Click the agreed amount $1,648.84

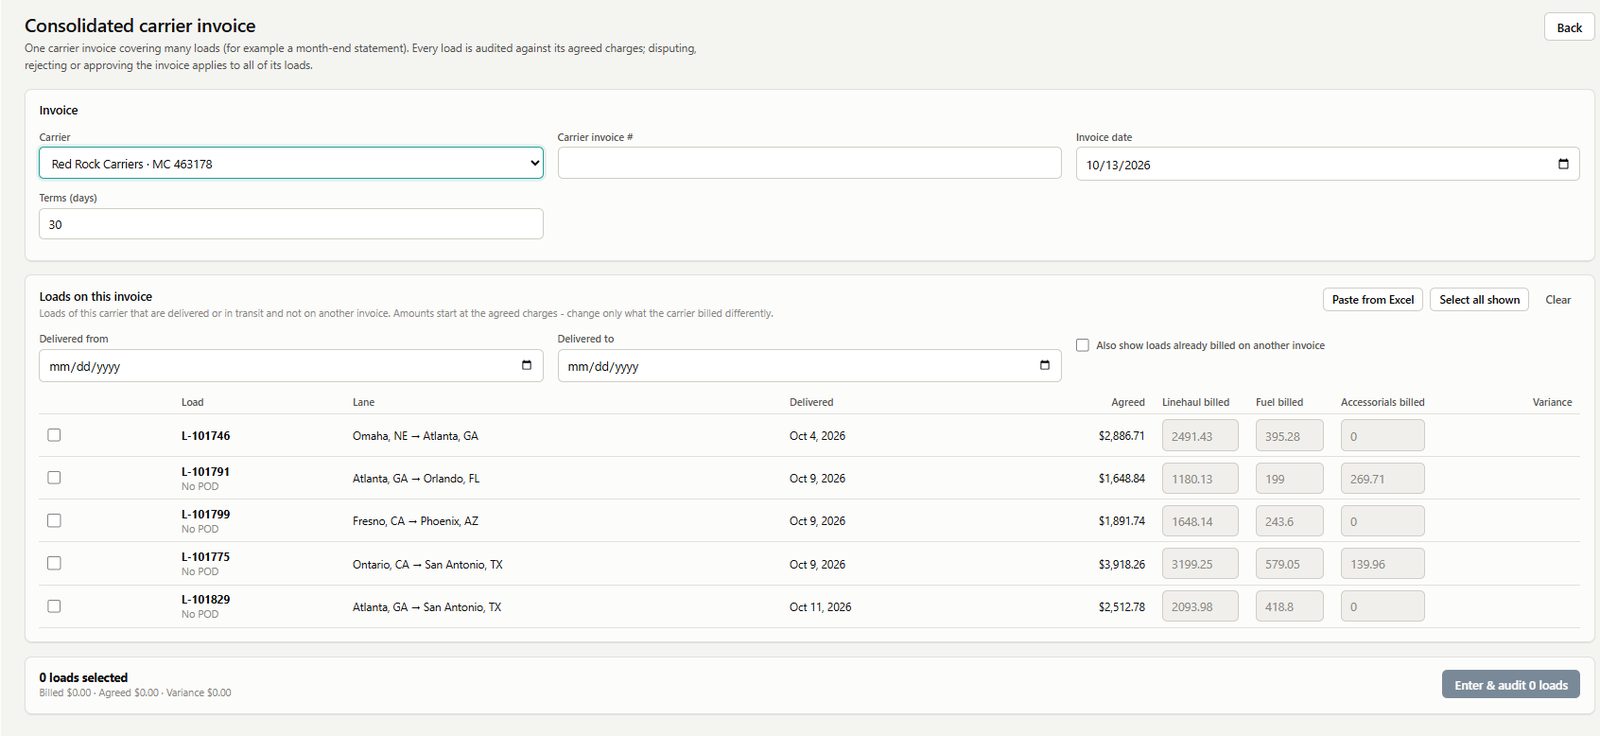coord(1121,479)
